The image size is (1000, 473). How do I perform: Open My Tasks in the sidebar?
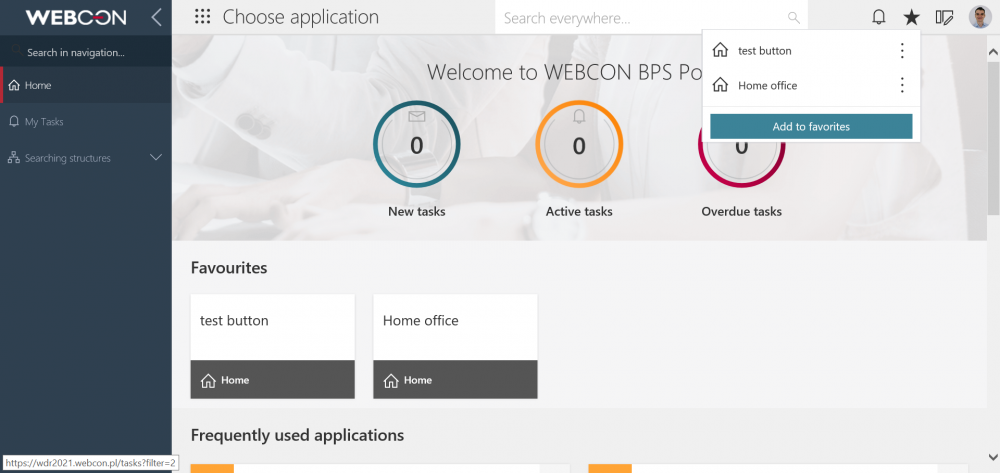point(86,121)
